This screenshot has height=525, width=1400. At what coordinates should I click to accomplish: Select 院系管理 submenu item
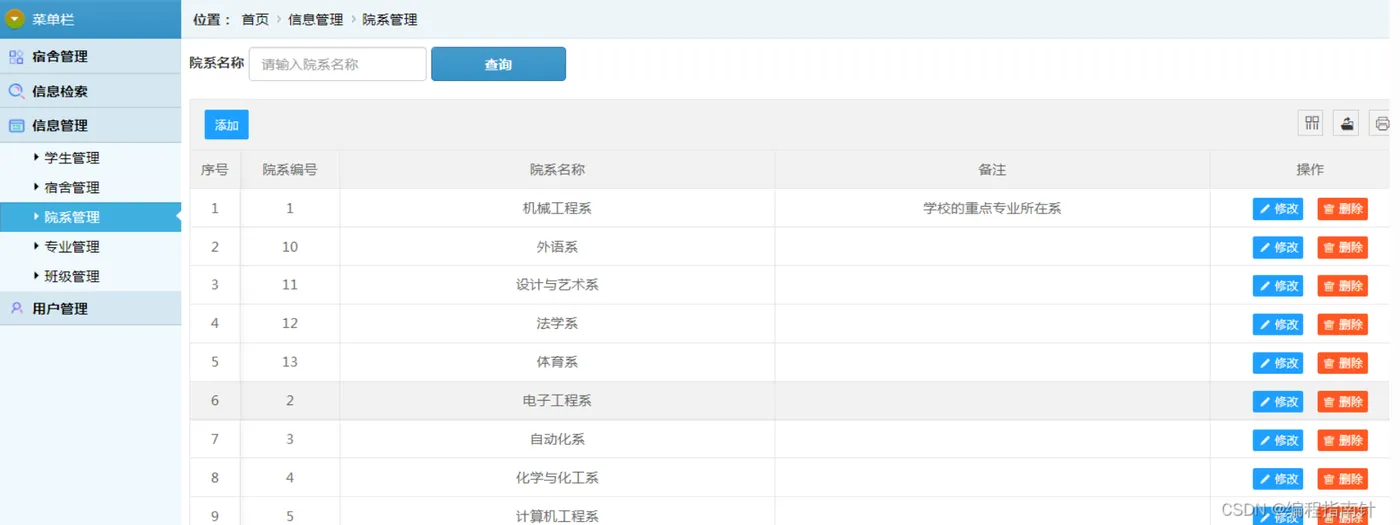[x=90, y=217]
